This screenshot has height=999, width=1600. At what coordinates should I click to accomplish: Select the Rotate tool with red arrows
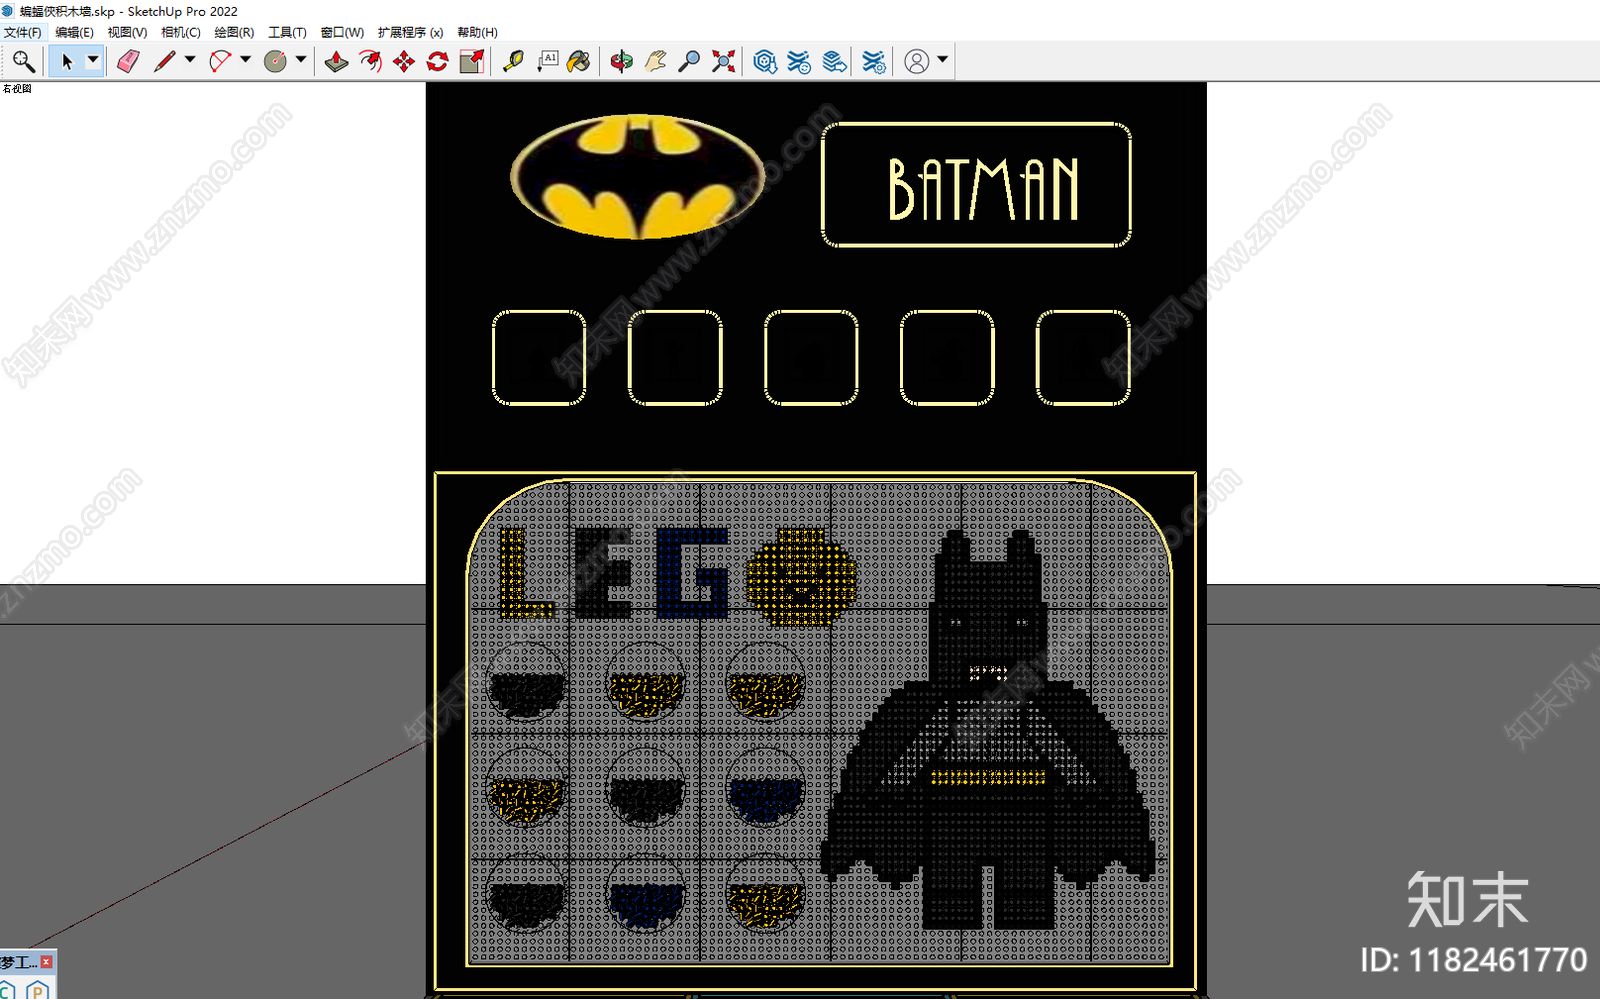click(x=437, y=62)
